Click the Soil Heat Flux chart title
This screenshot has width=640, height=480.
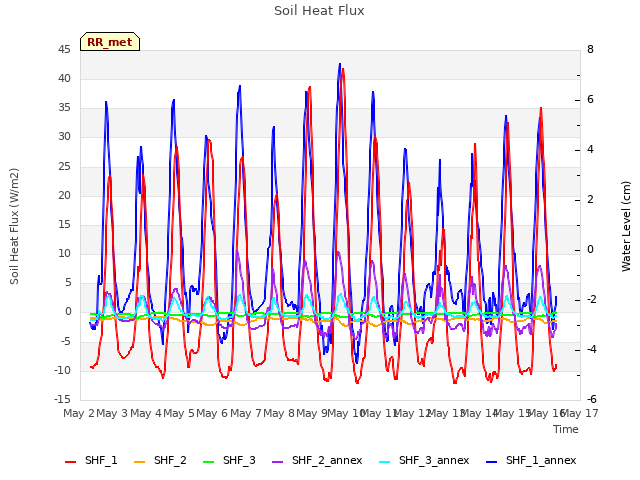click(319, 11)
